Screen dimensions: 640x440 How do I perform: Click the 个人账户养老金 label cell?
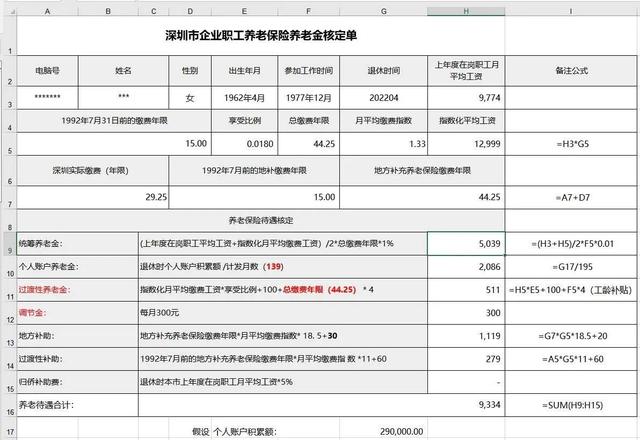(78, 267)
